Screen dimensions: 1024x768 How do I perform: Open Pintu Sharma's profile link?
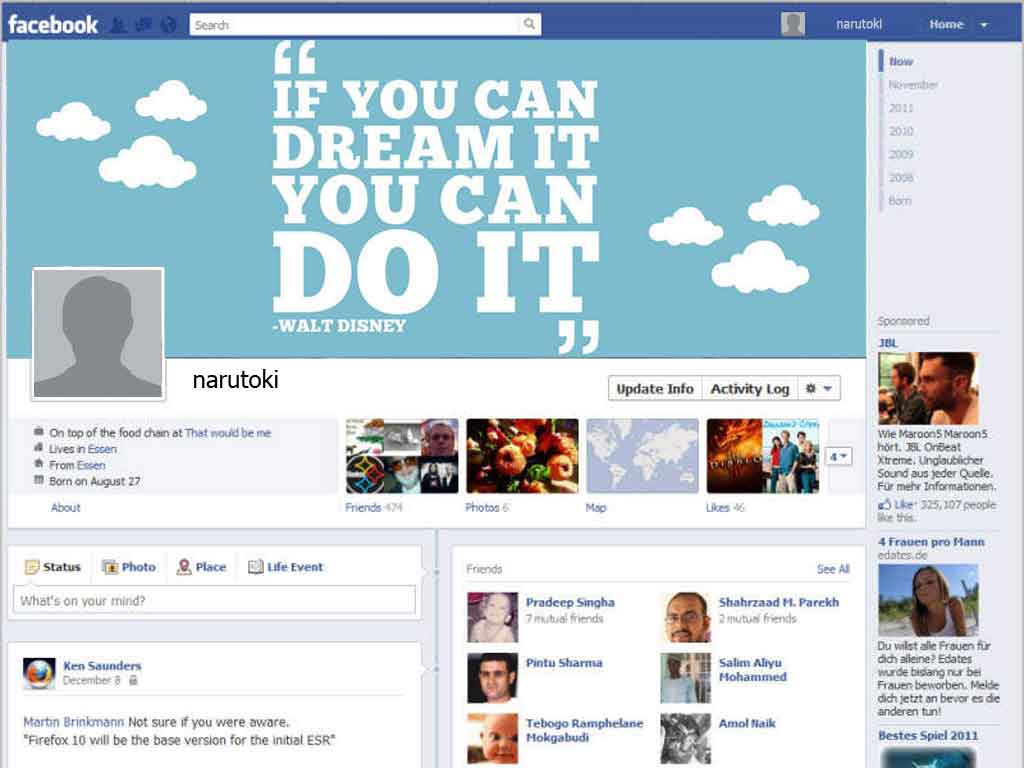coord(564,663)
